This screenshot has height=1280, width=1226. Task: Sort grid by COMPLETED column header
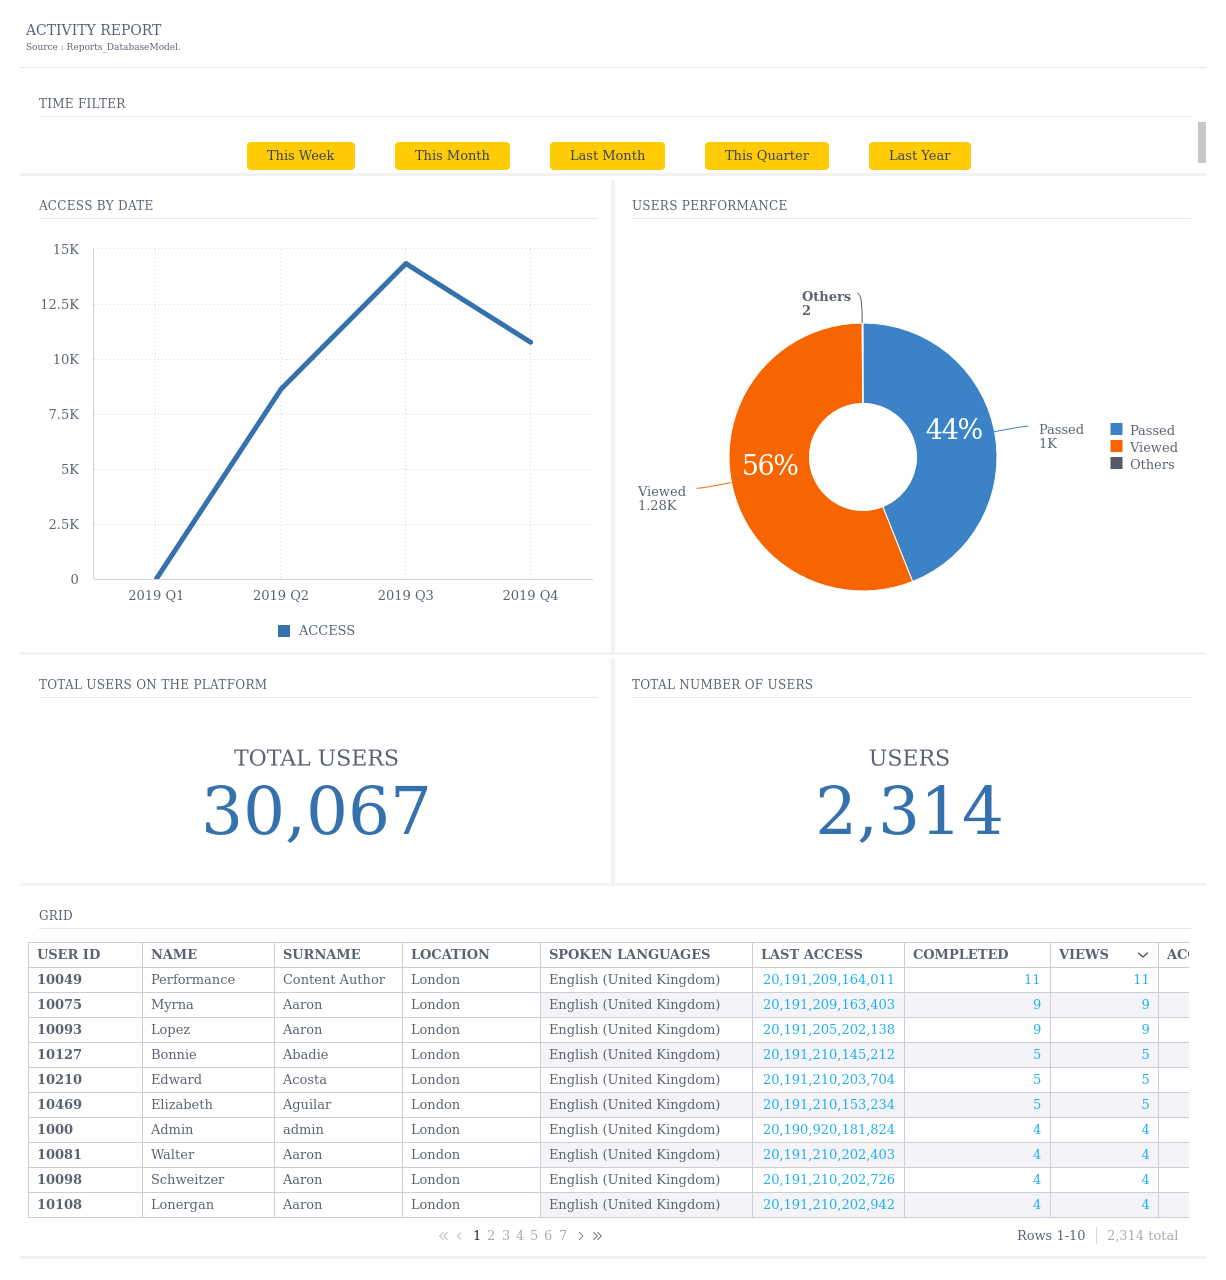(960, 955)
